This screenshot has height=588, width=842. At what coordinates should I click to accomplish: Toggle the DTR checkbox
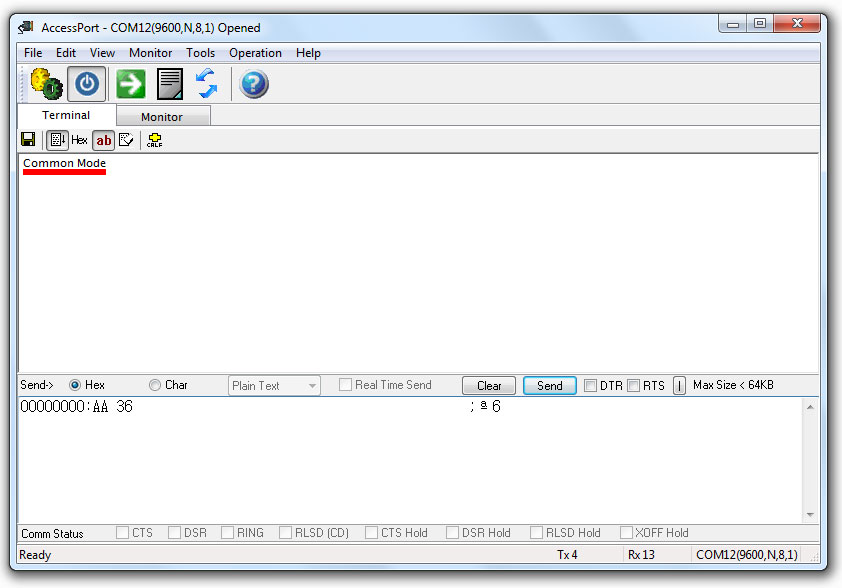click(x=590, y=385)
